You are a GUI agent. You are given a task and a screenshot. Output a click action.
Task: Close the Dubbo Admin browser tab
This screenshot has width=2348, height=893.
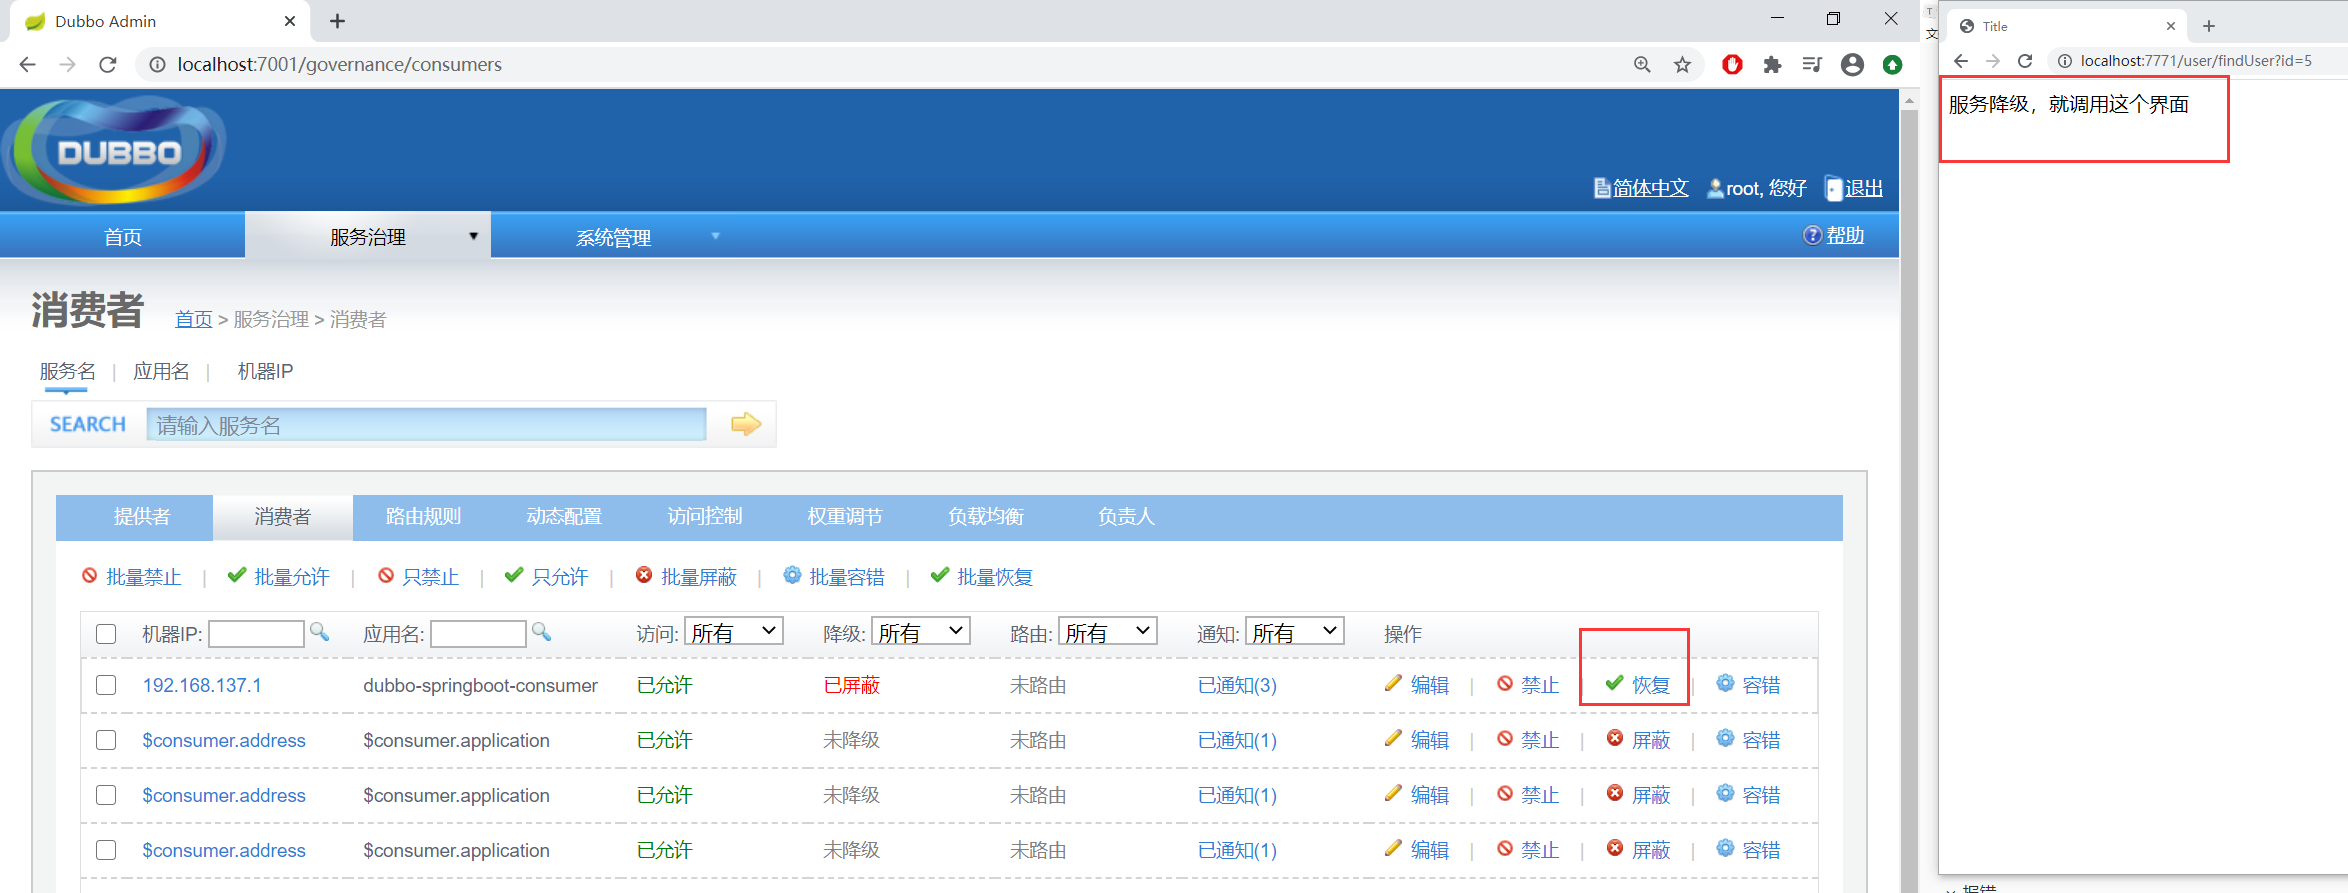point(290,21)
